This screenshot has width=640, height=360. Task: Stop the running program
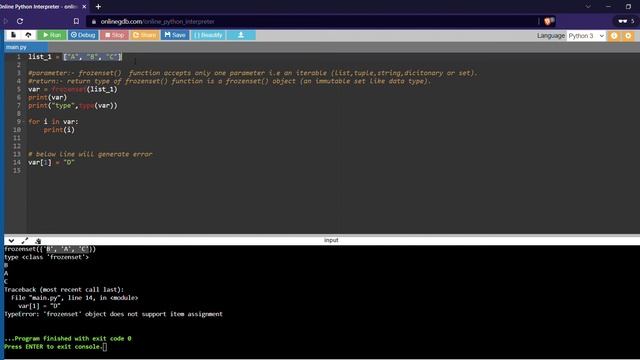tap(115, 35)
